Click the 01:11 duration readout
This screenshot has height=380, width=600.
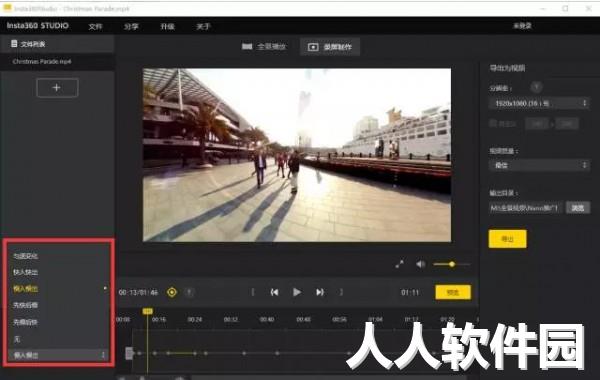[x=410, y=292]
